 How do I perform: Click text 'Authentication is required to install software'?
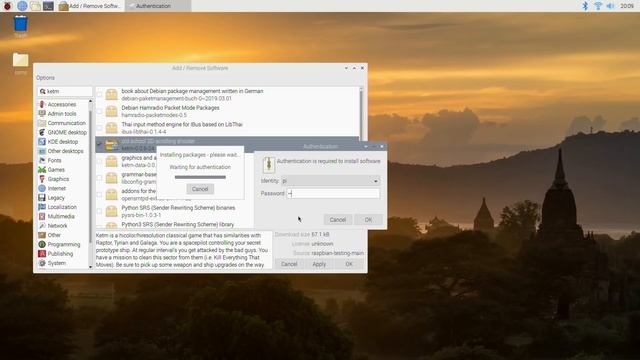(x=329, y=161)
